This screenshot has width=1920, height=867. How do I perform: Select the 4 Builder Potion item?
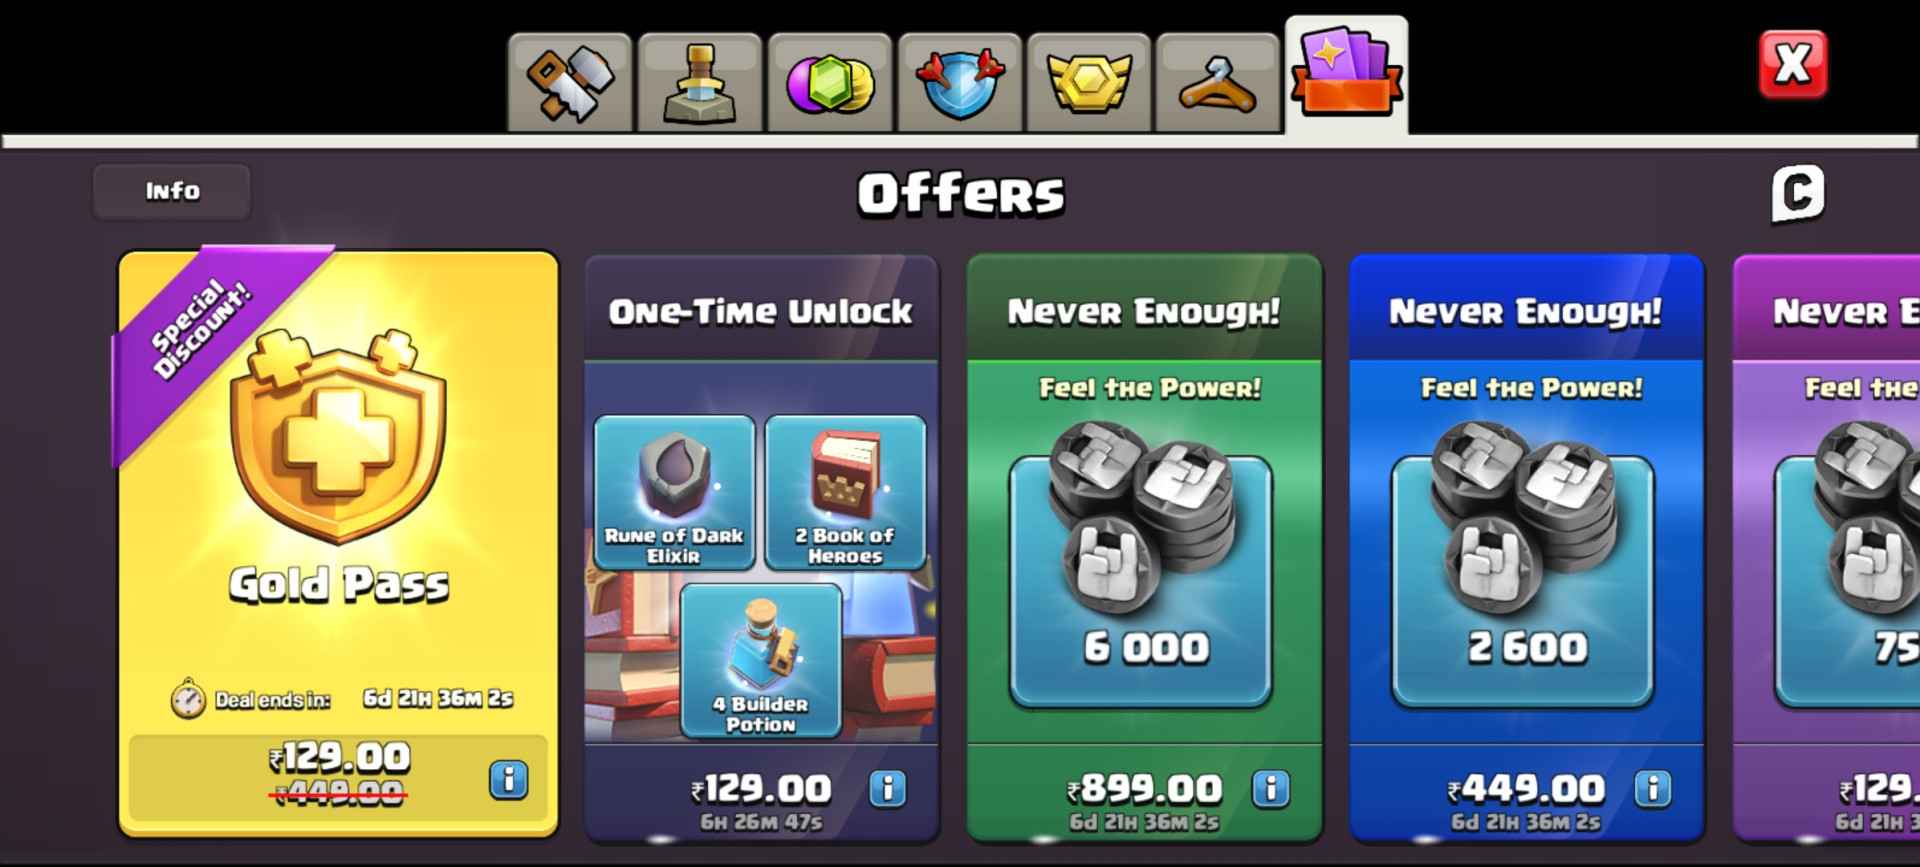click(x=761, y=661)
